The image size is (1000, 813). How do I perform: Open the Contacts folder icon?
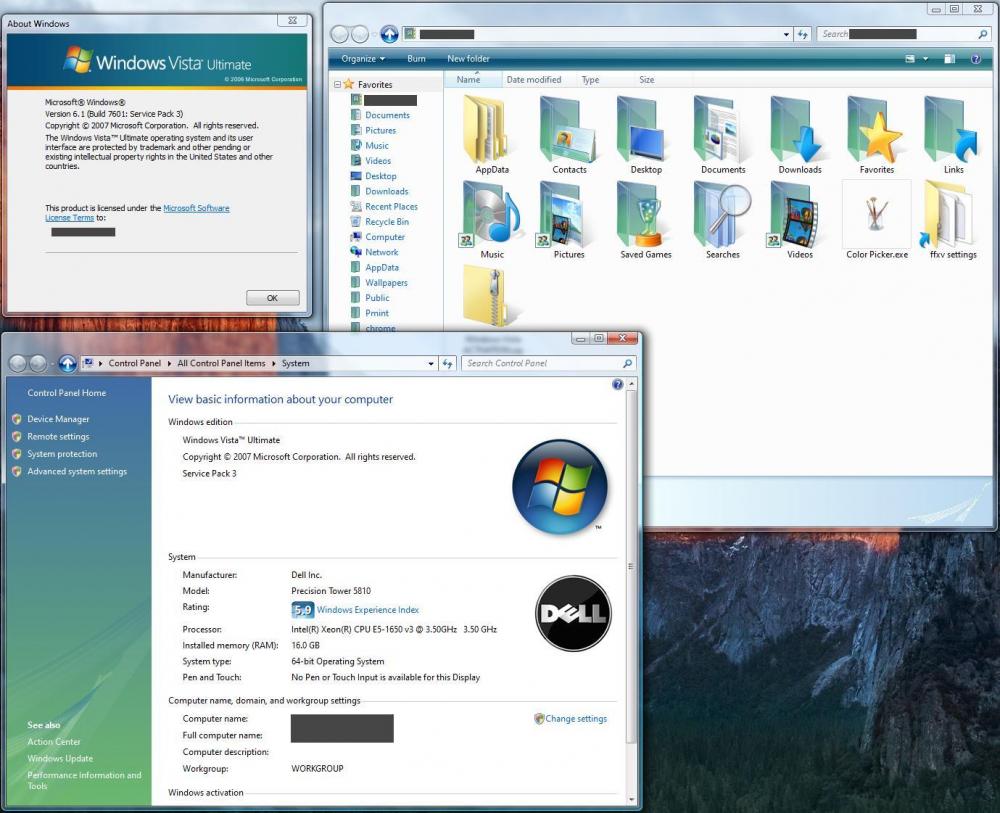[x=569, y=132]
